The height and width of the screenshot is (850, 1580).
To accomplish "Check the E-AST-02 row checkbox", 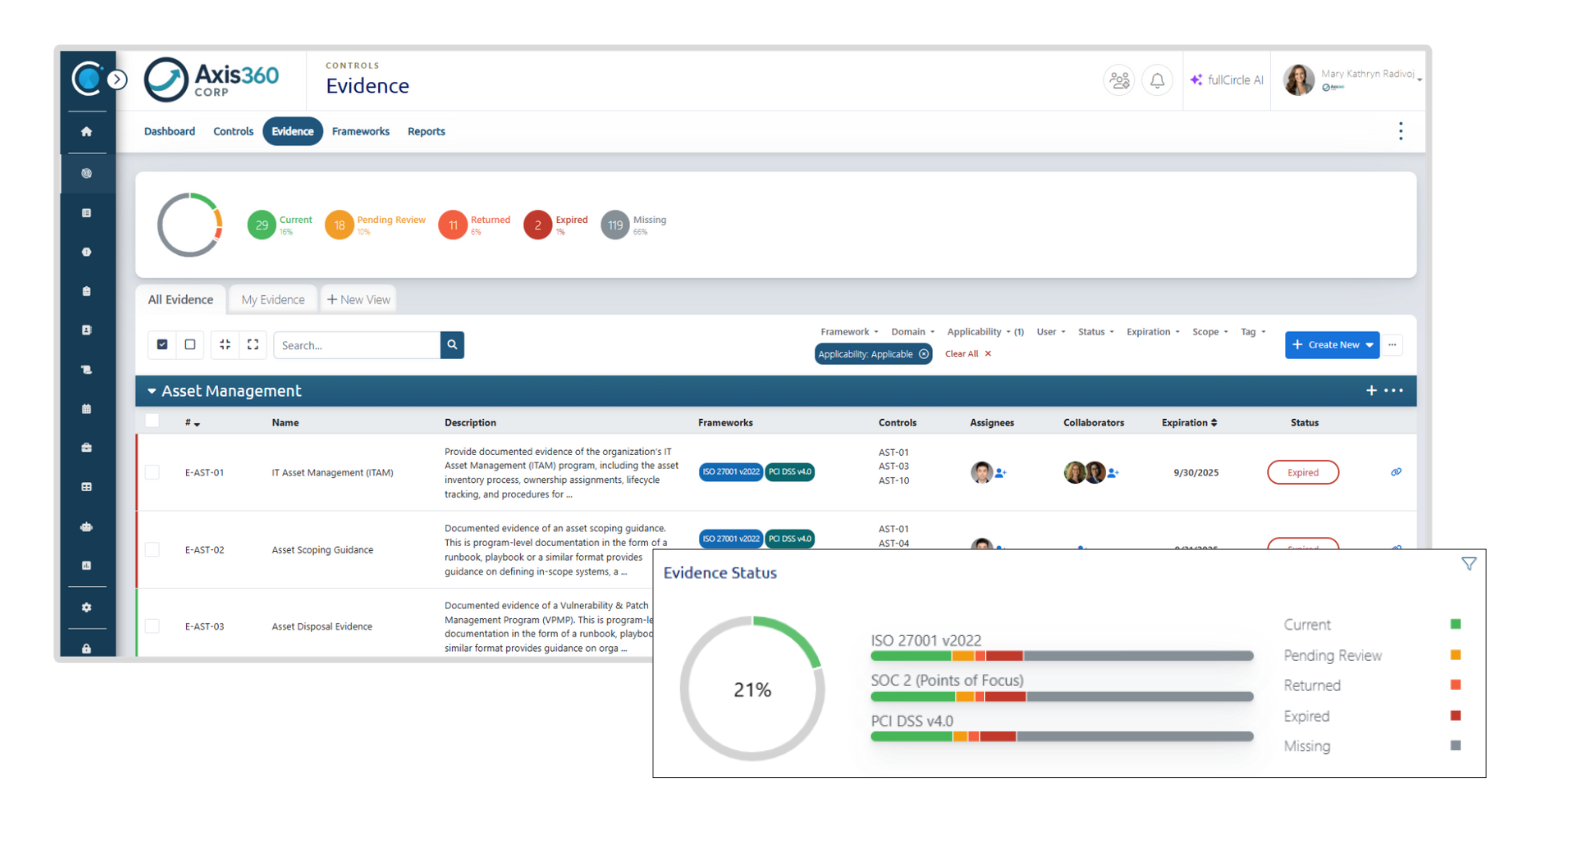I will coord(152,549).
